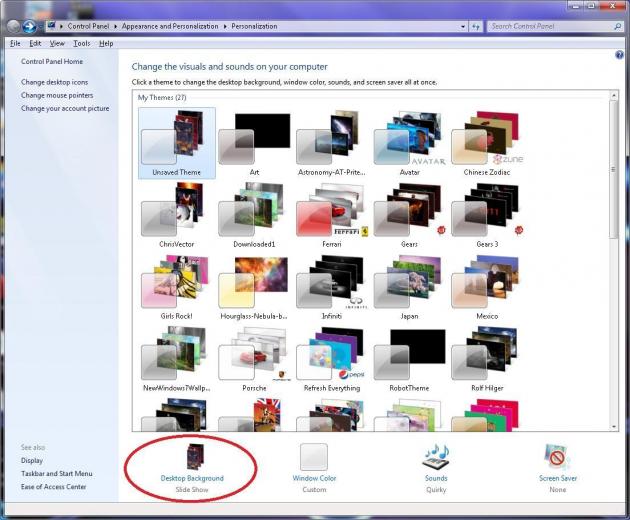The width and height of the screenshot is (630, 520).
Task: Open the Window Color settings icon
Action: (314, 457)
